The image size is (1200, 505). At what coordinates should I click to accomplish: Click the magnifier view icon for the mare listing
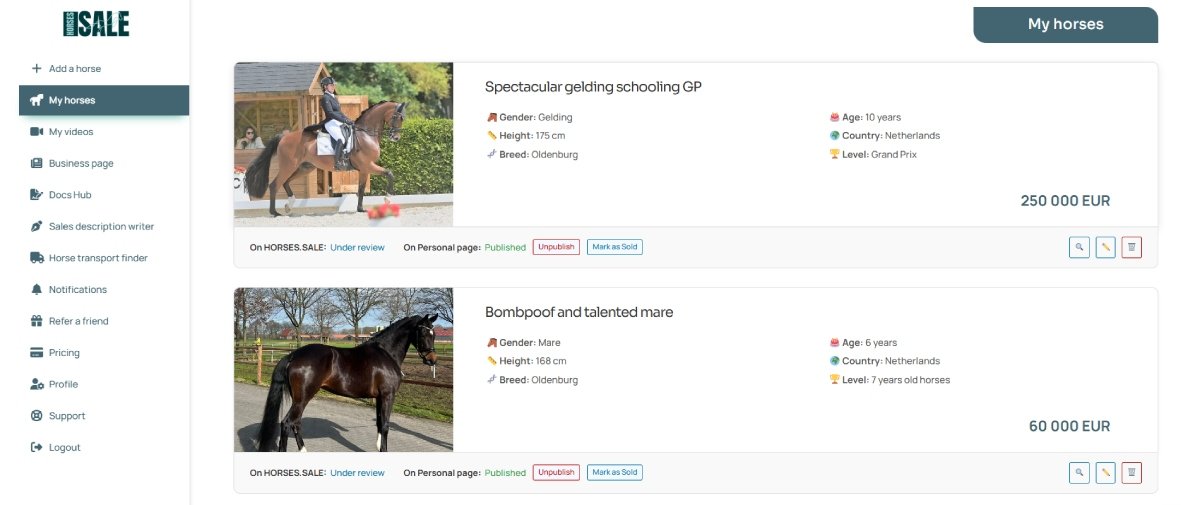point(1079,473)
